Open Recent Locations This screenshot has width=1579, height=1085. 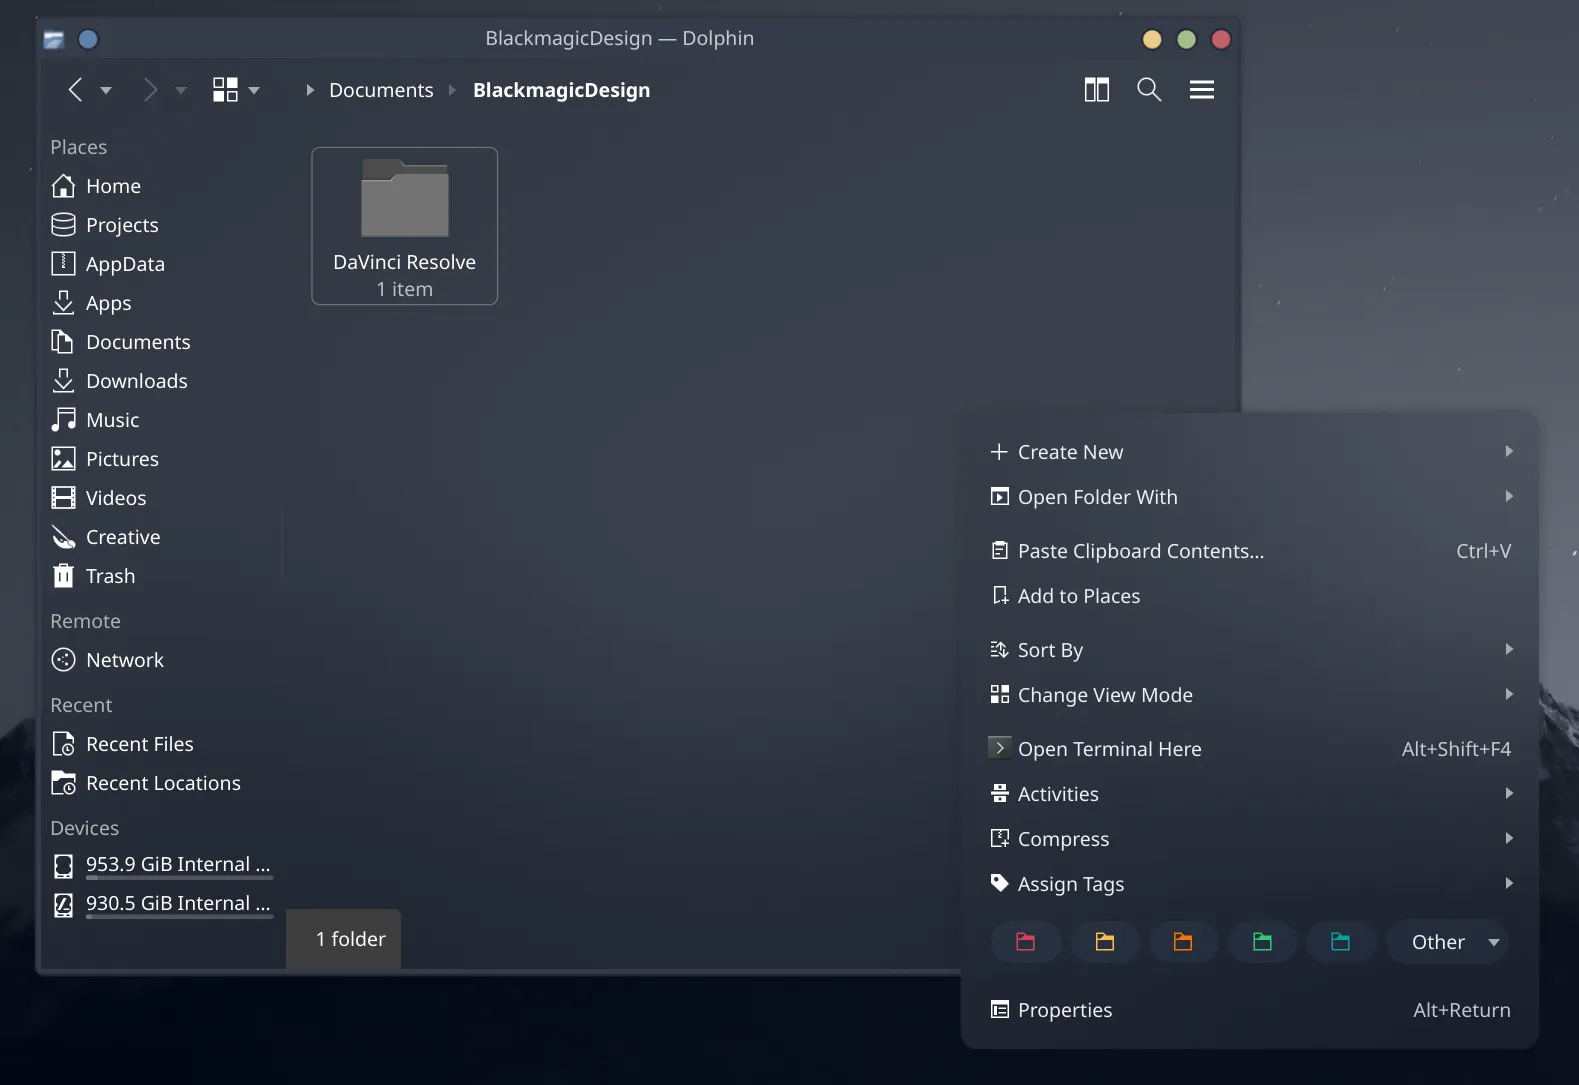pos(160,783)
